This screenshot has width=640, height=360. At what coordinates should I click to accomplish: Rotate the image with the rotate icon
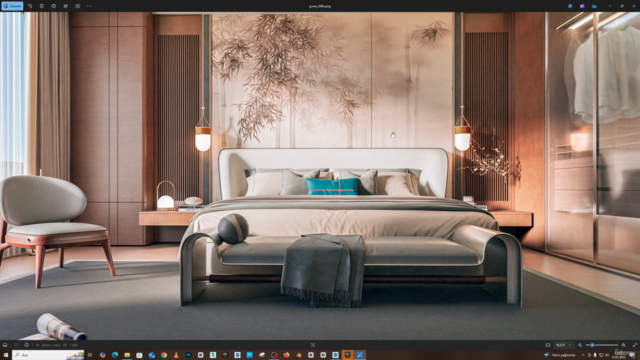[x=30, y=6]
